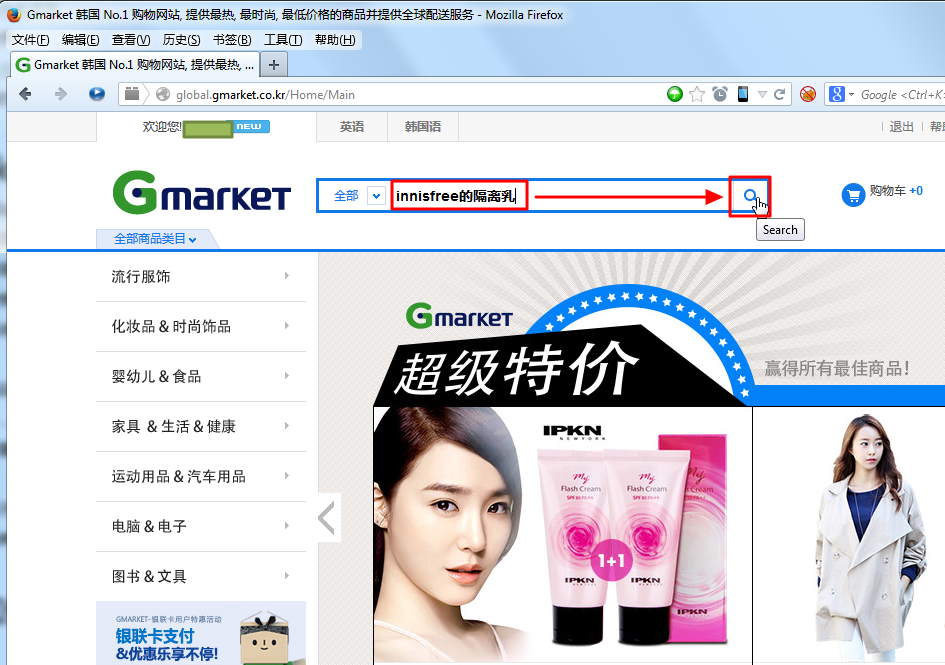Expand arrow next to 运动用品 & 汽车用品
The height and width of the screenshot is (665, 945).
point(287,476)
